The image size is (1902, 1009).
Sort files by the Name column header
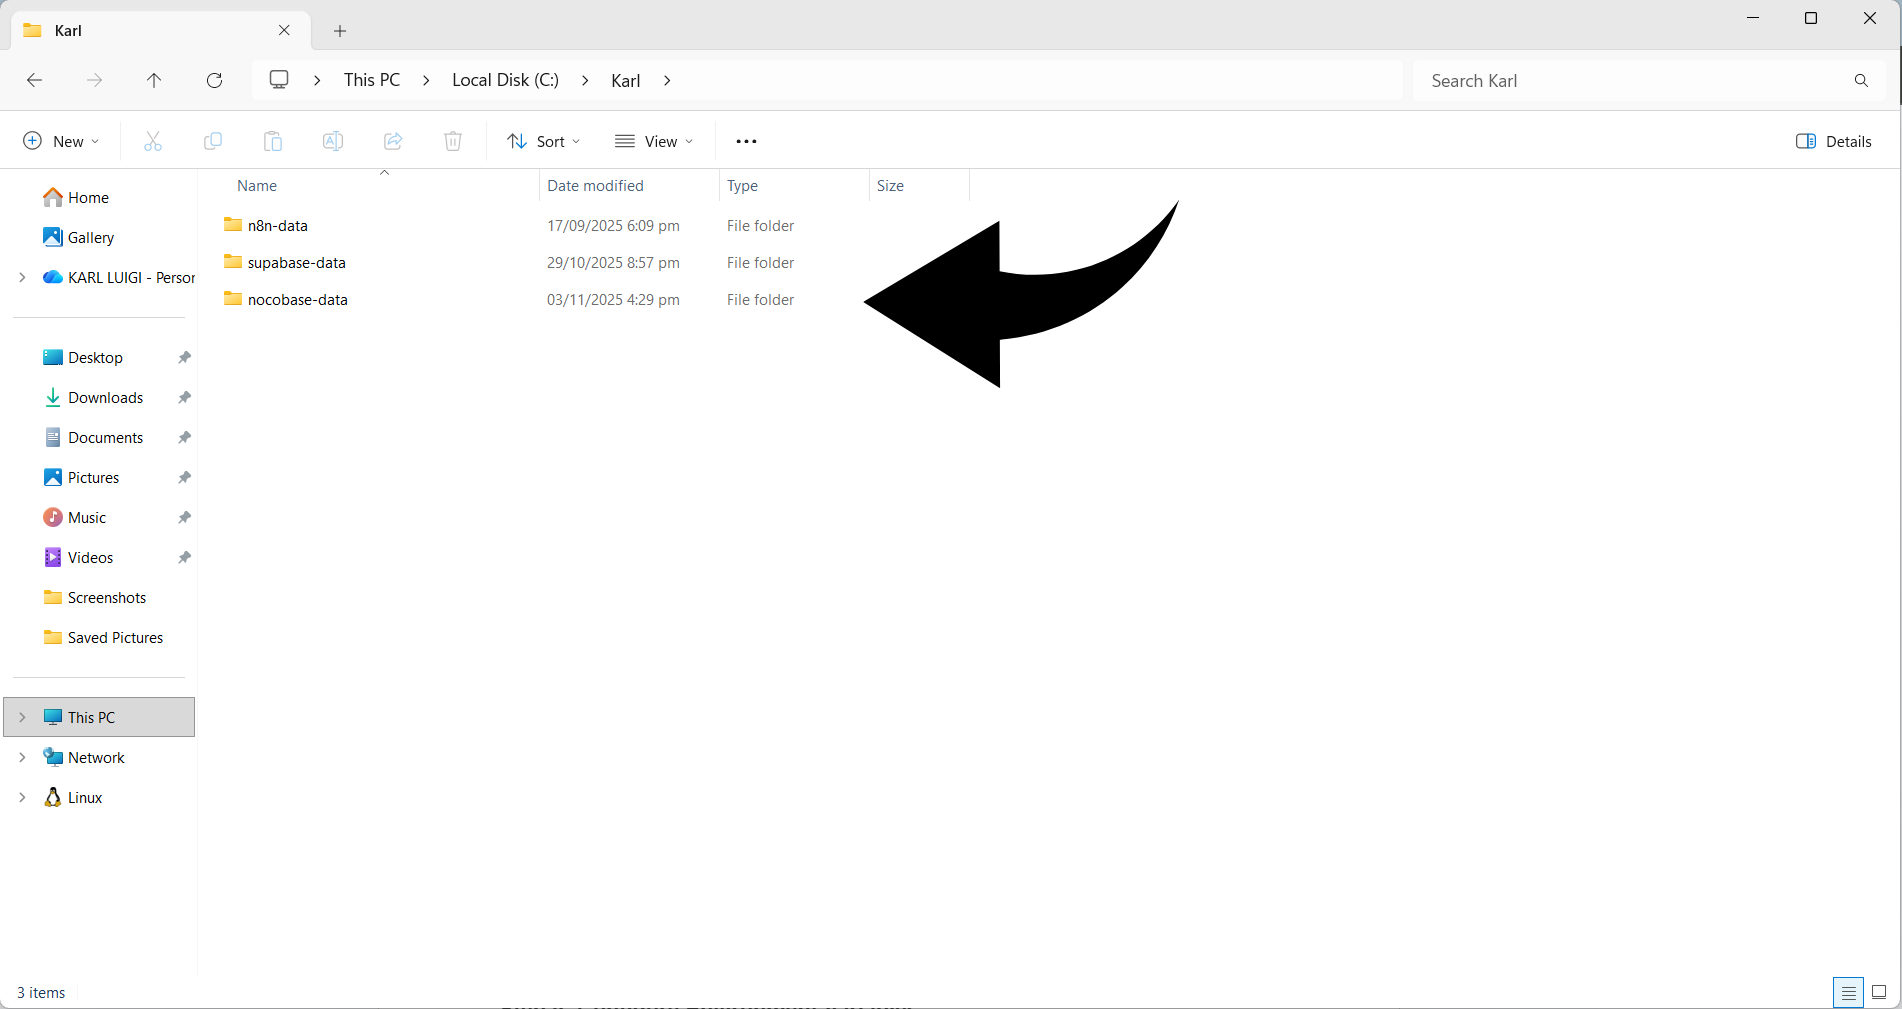(x=256, y=185)
